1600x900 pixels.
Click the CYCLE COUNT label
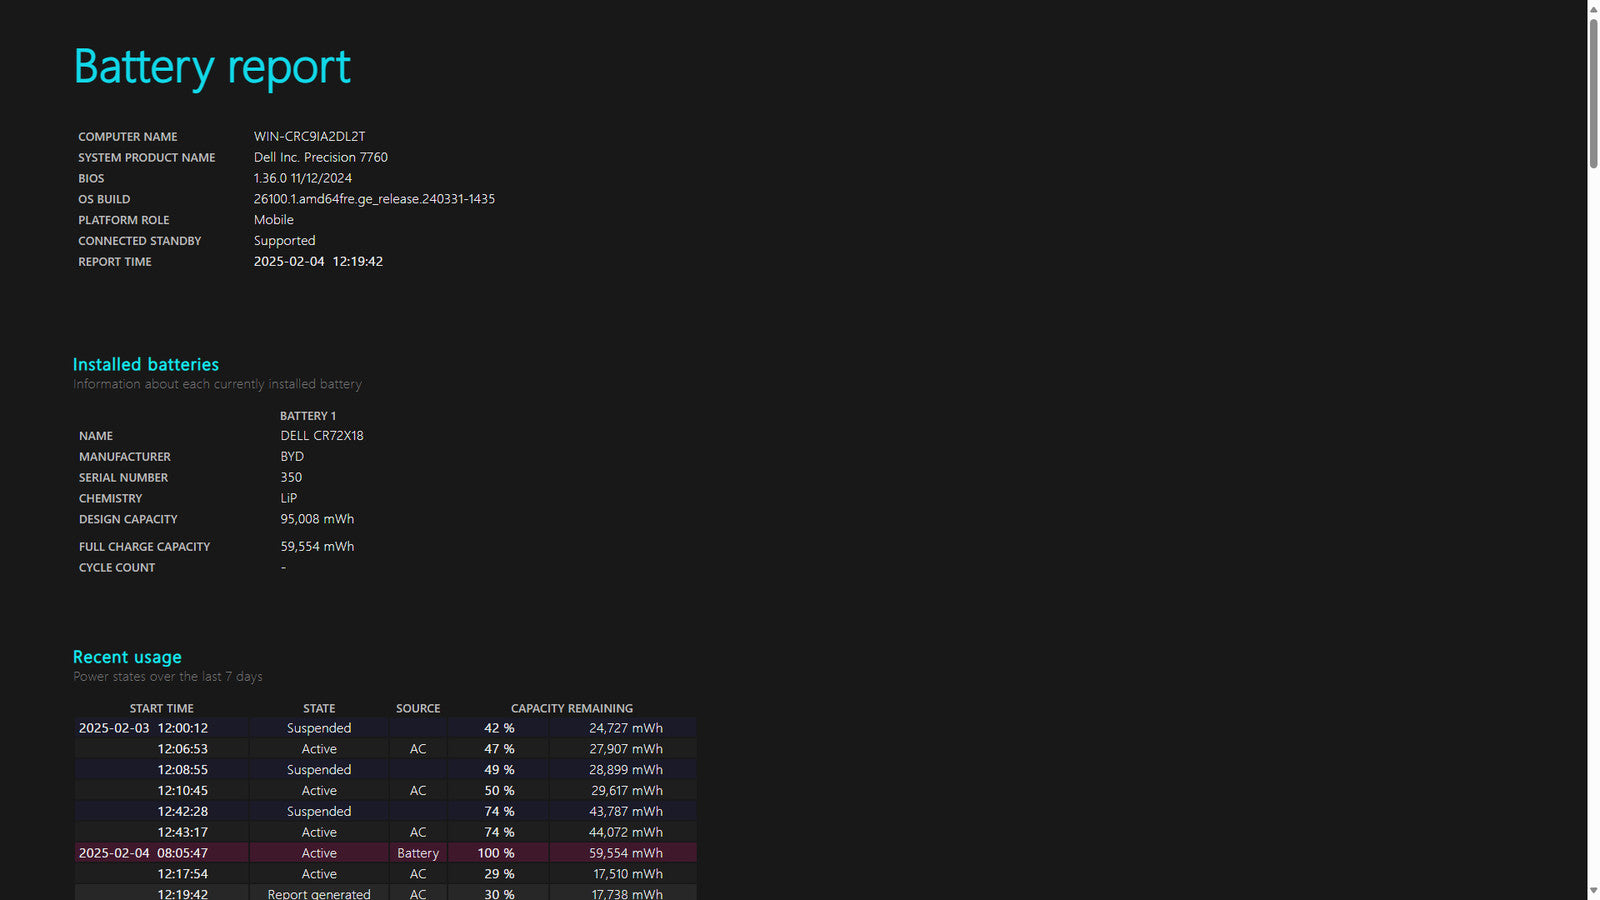[x=117, y=568]
